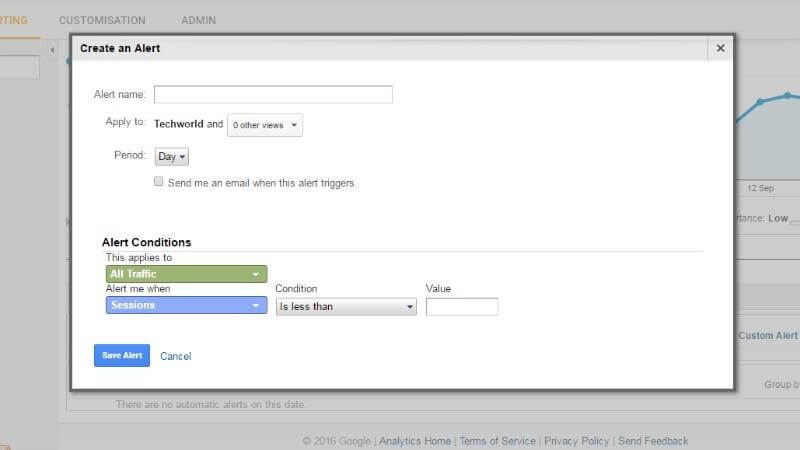Open the 0 other views dropdown
This screenshot has width=800, height=450.
coord(265,125)
